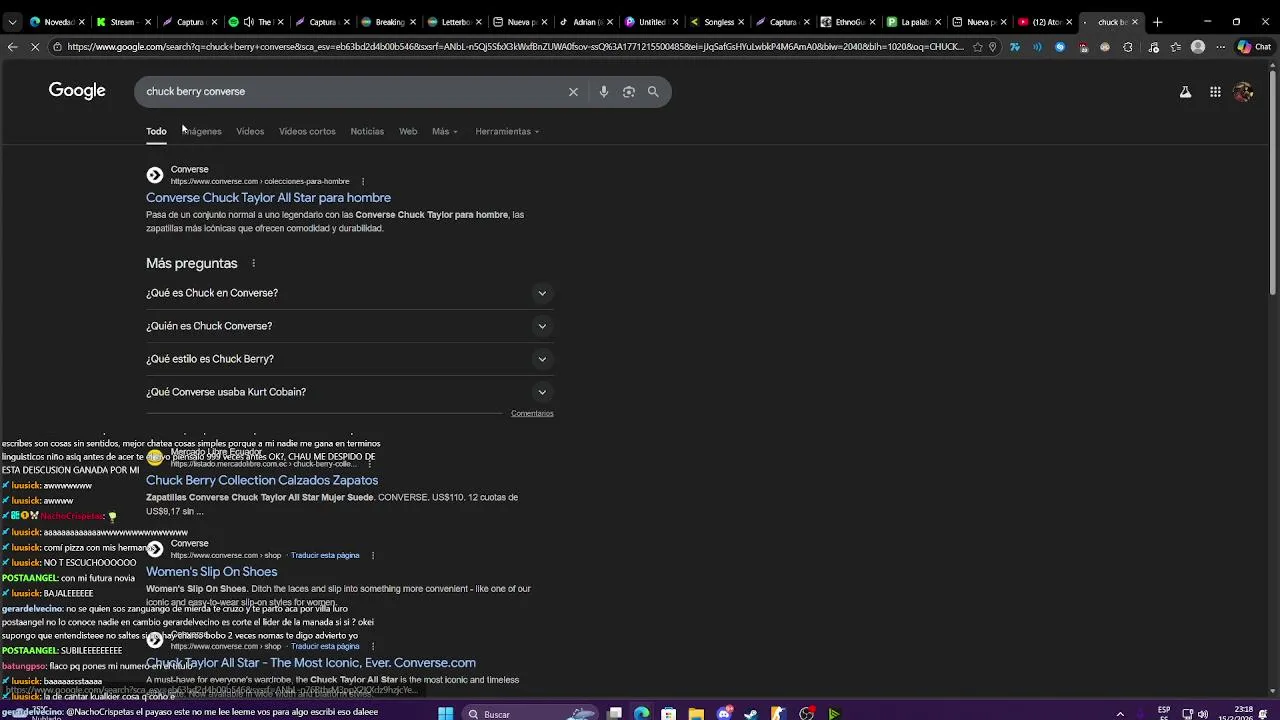
Task: Clear the search box with the X icon
Action: (x=573, y=91)
